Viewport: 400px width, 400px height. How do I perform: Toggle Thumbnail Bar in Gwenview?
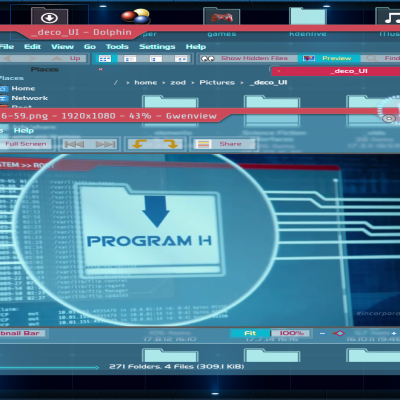coord(22,333)
